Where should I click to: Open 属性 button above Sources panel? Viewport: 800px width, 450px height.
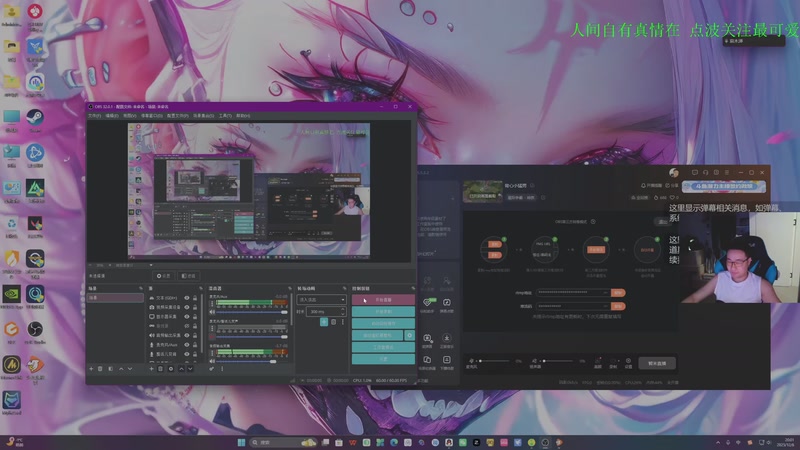pyautogui.click(x=163, y=276)
